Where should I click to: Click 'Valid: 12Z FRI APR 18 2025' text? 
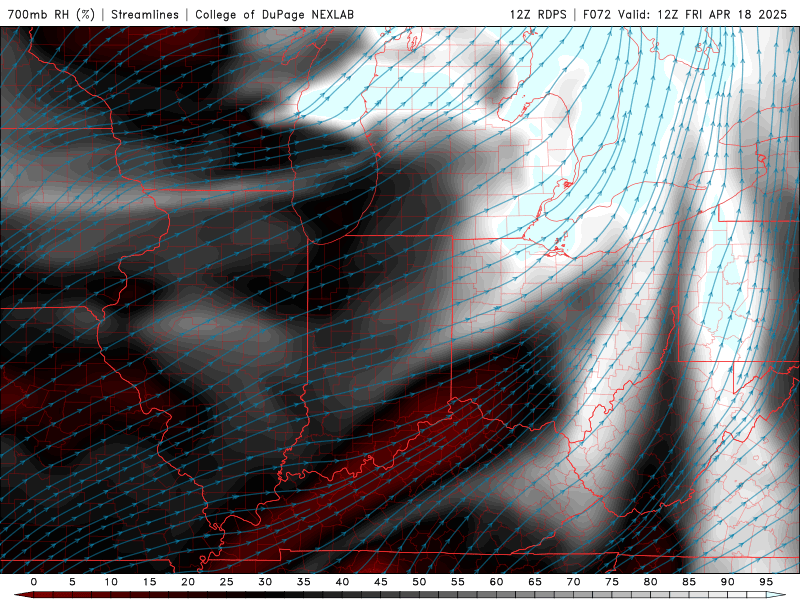pyautogui.click(x=703, y=14)
